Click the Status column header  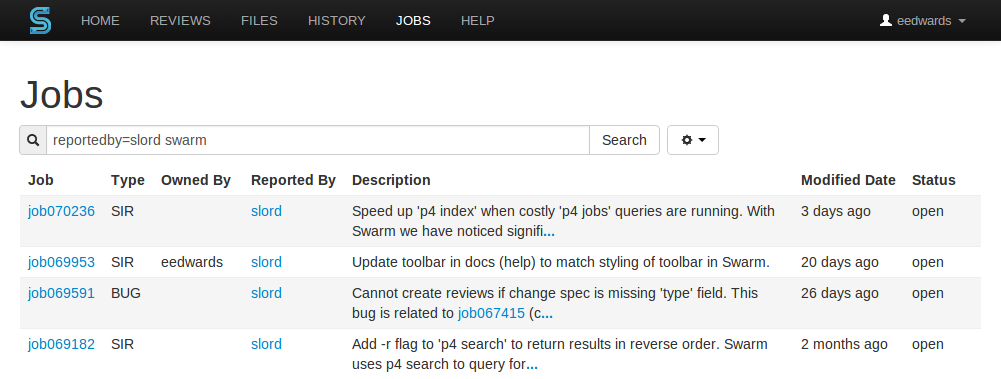tap(933, 180)
